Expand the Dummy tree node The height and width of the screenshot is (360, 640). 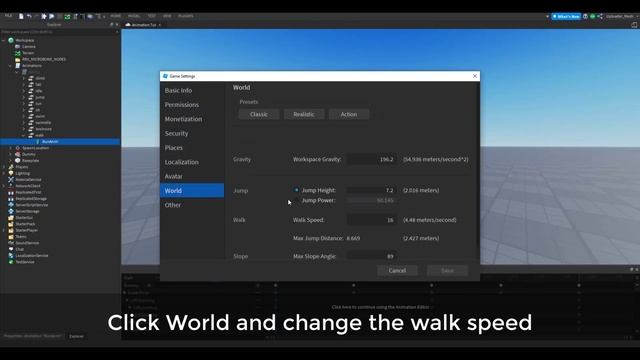click(x=11, y=154)
